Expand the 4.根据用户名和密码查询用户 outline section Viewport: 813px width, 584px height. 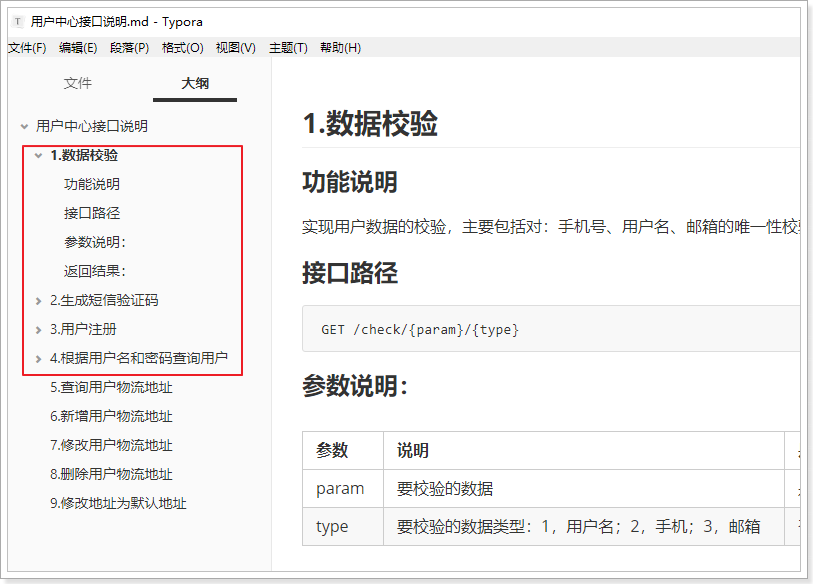(38, 358)
